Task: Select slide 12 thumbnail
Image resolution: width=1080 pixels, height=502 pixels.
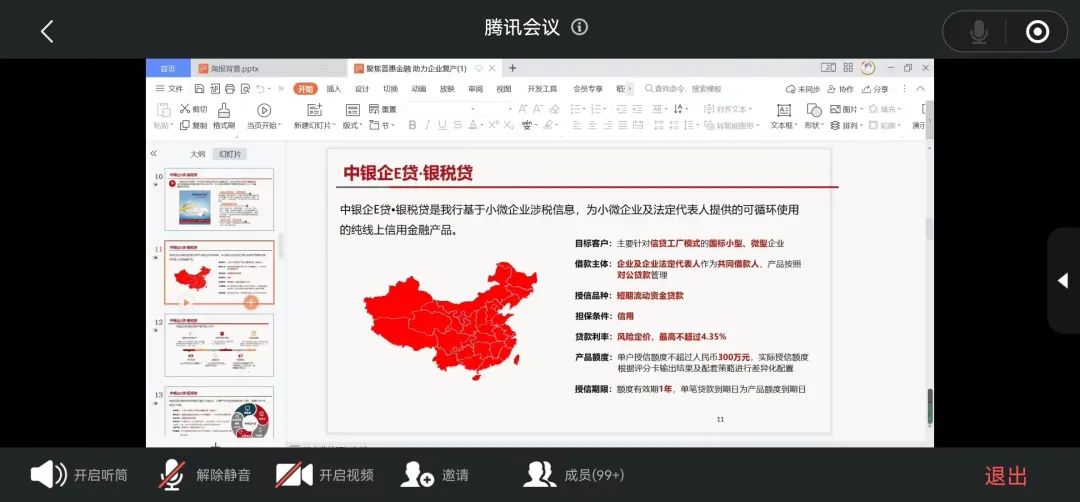Action: click(x=219, y=346)
